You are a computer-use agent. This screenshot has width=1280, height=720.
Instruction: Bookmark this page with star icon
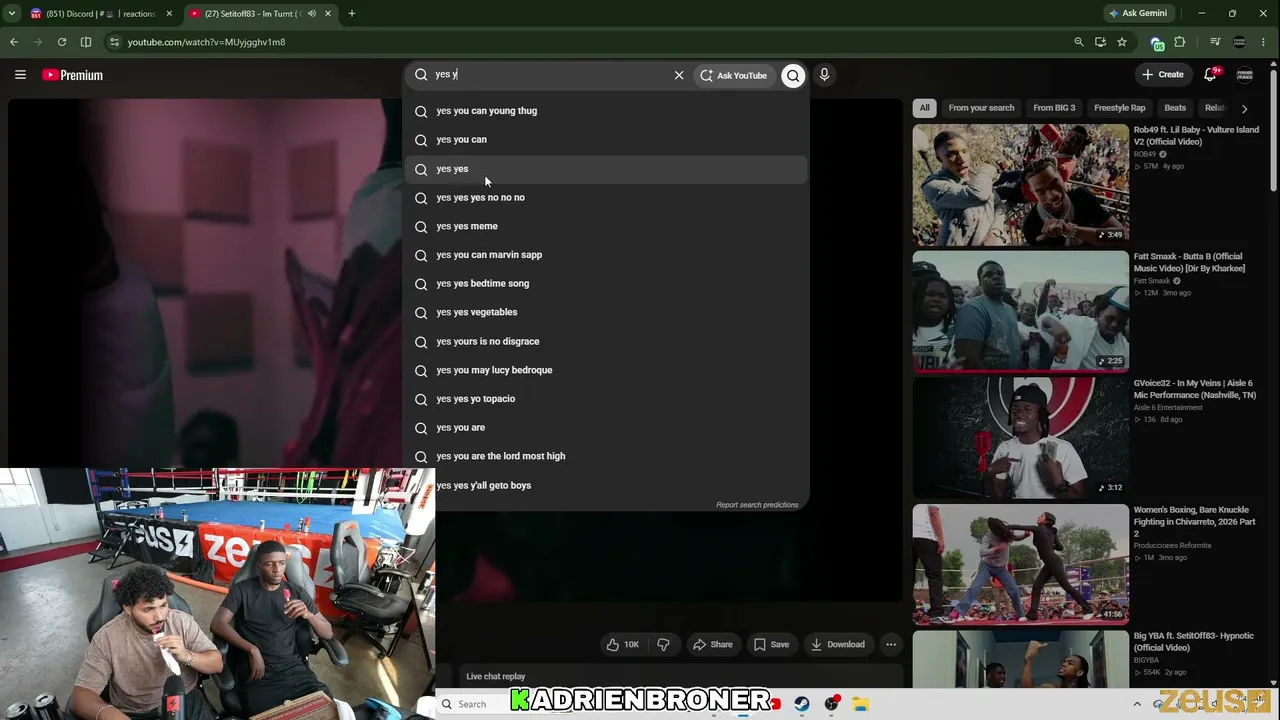click(1122, 42)
